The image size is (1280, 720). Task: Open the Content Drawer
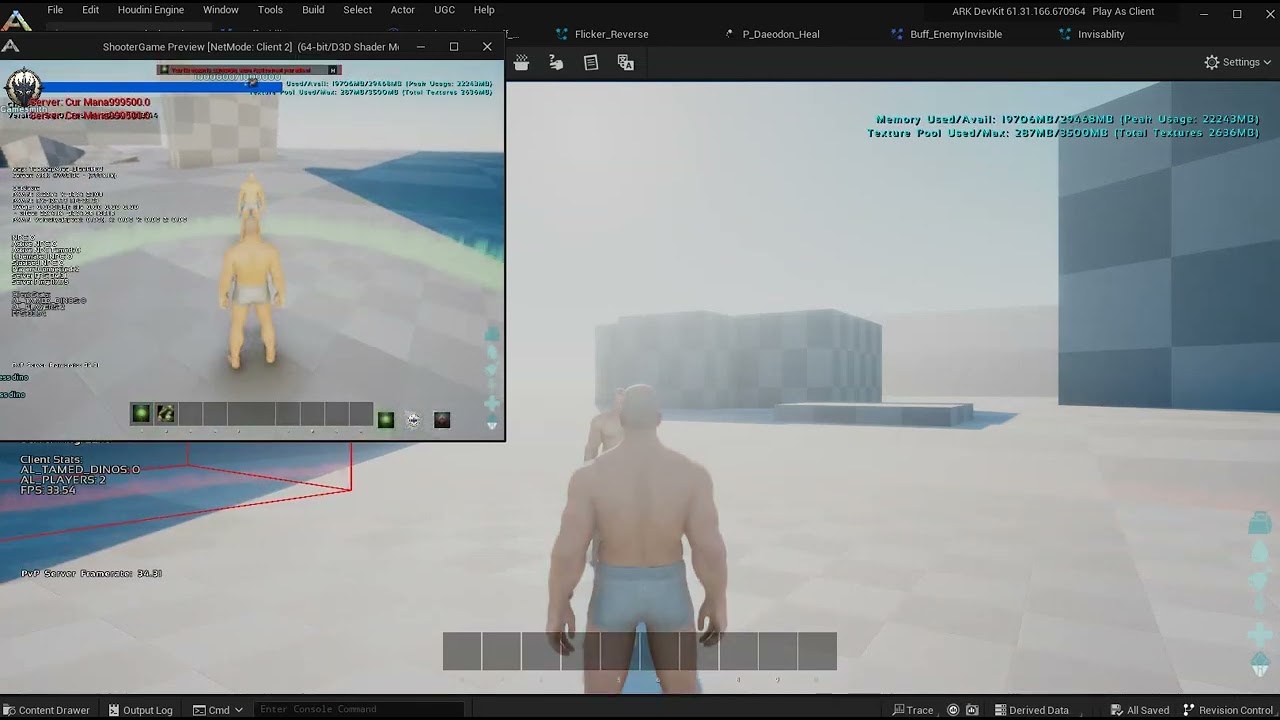[x=46, y=710]
